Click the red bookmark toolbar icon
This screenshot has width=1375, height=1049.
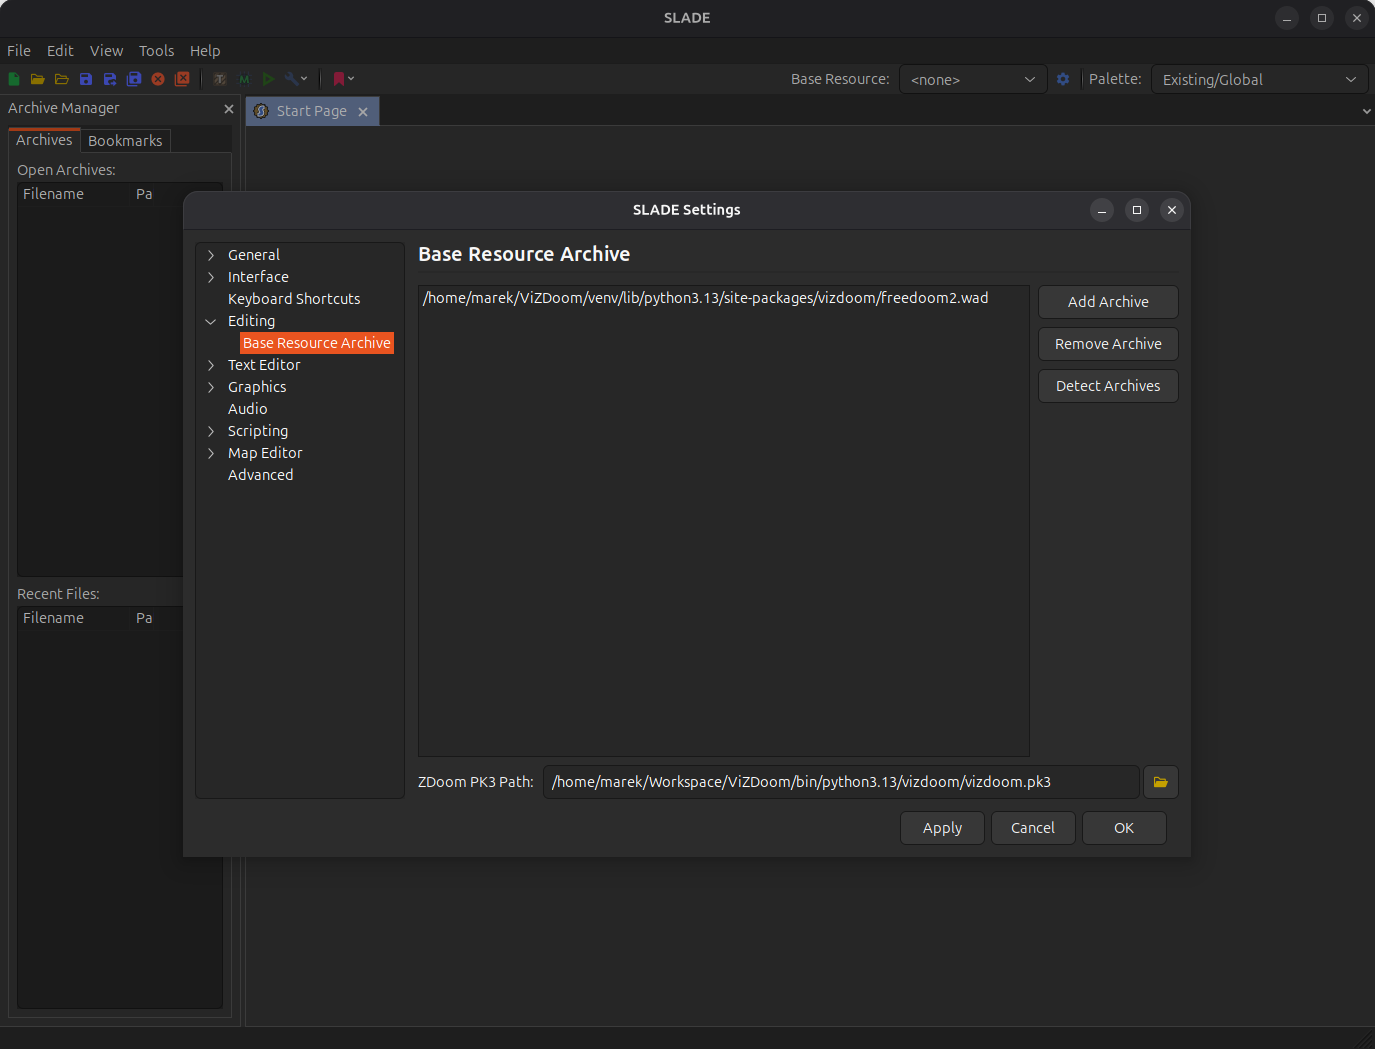pos(339,79)
